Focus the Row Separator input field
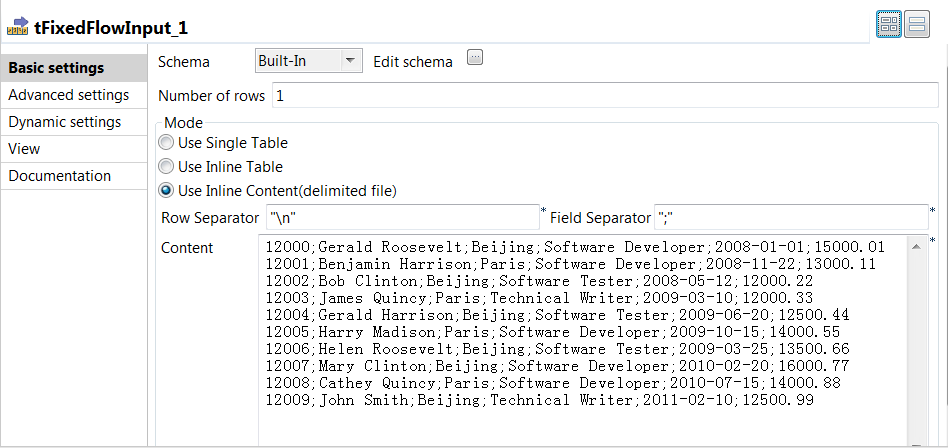The image size is (948, 448). pos(402,217)
